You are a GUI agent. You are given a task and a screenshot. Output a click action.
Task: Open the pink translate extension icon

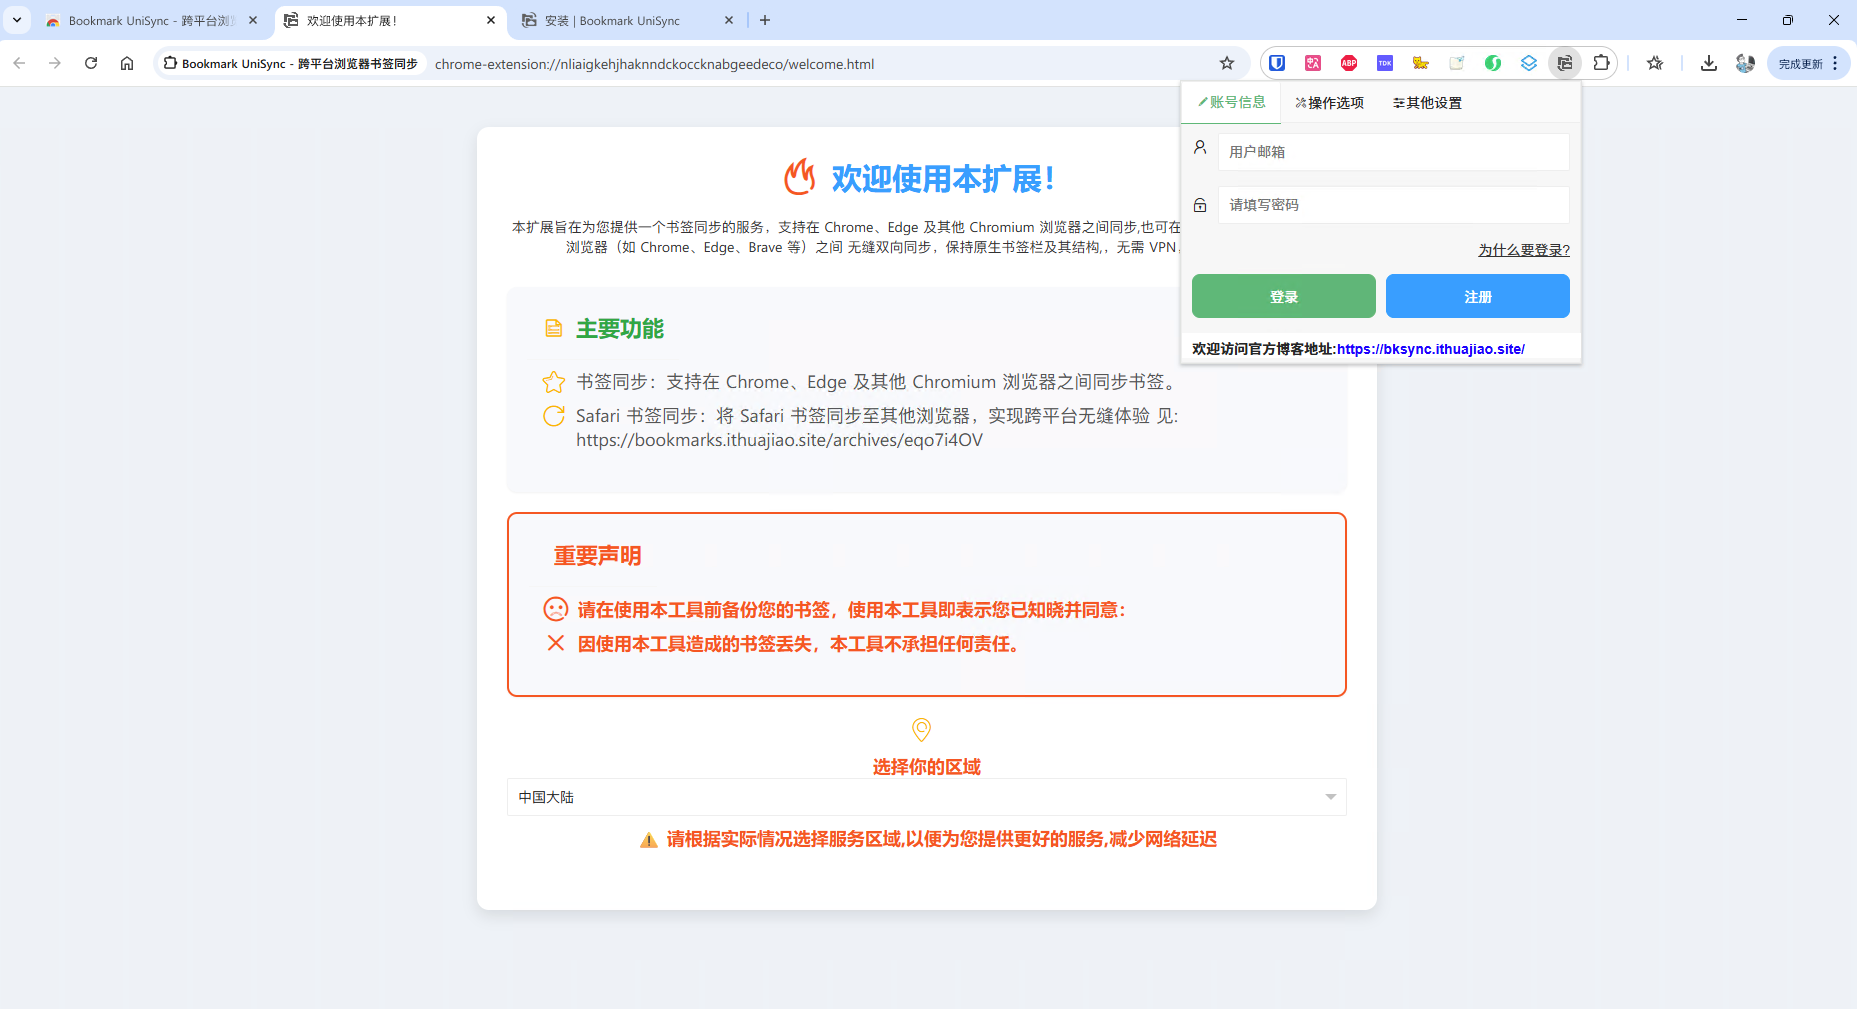[1312, 62]
